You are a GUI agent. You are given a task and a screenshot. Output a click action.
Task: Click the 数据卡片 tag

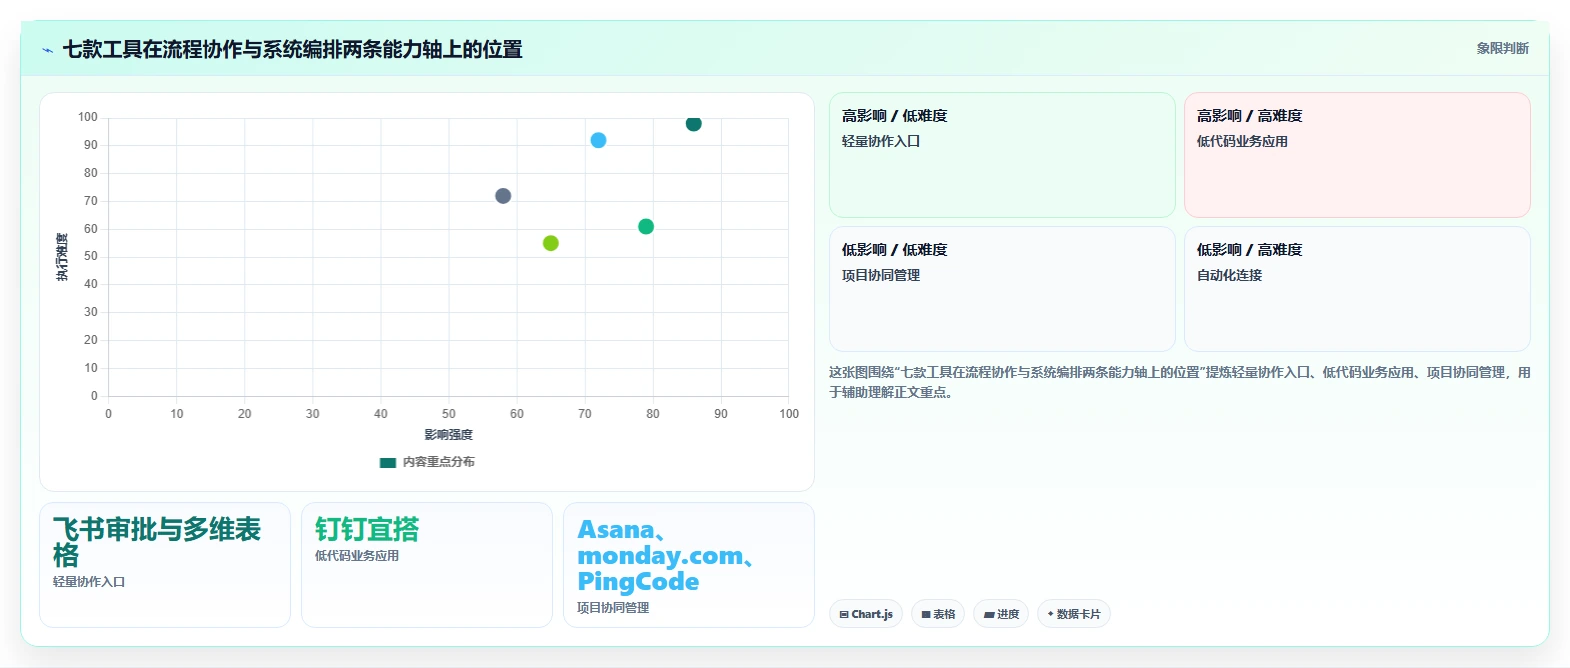click(x=1074, y=614)
